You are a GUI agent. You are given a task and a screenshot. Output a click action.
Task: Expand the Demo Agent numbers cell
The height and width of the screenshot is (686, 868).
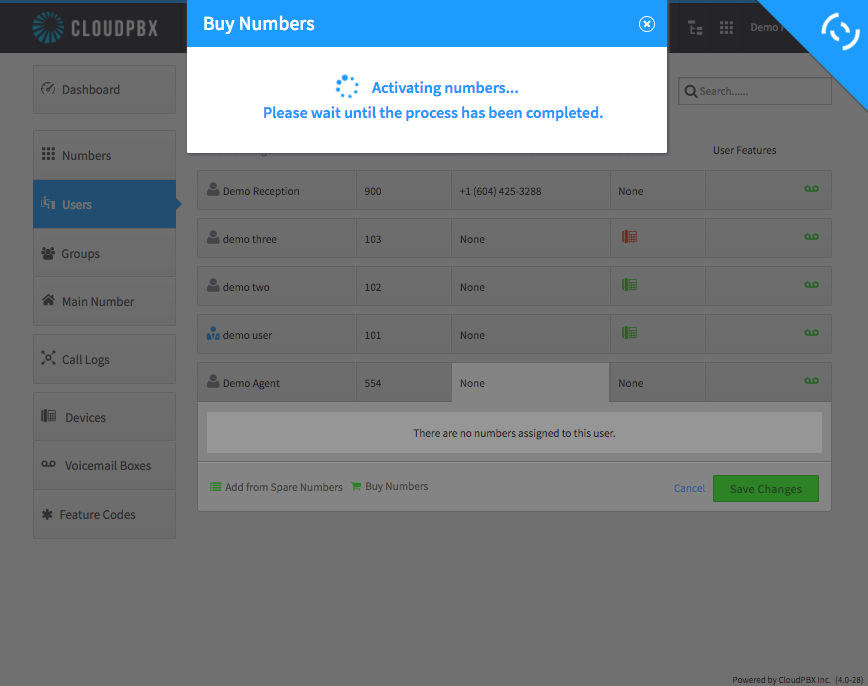[531, 383]
